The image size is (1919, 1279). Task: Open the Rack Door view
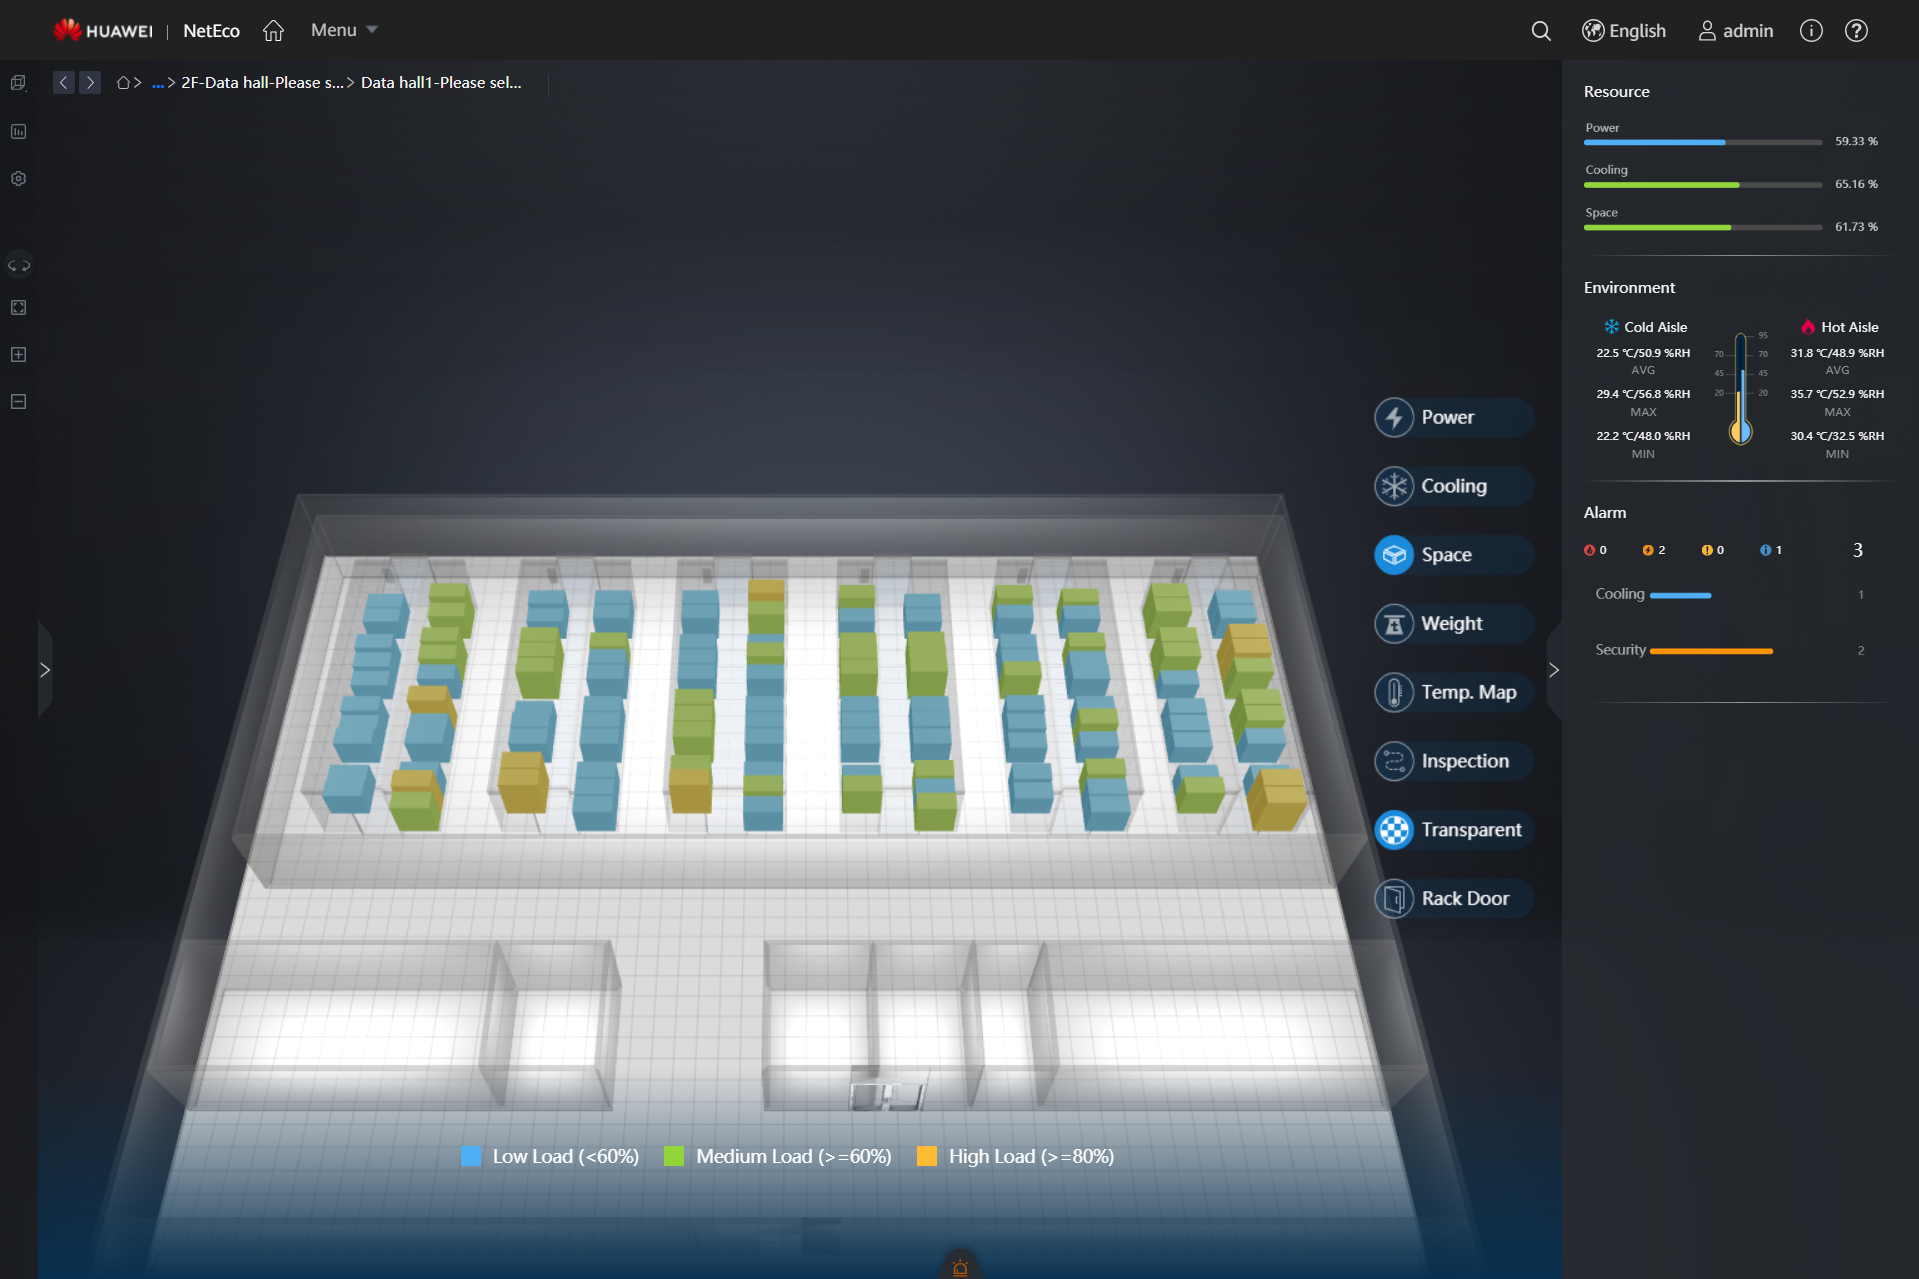1451,898
